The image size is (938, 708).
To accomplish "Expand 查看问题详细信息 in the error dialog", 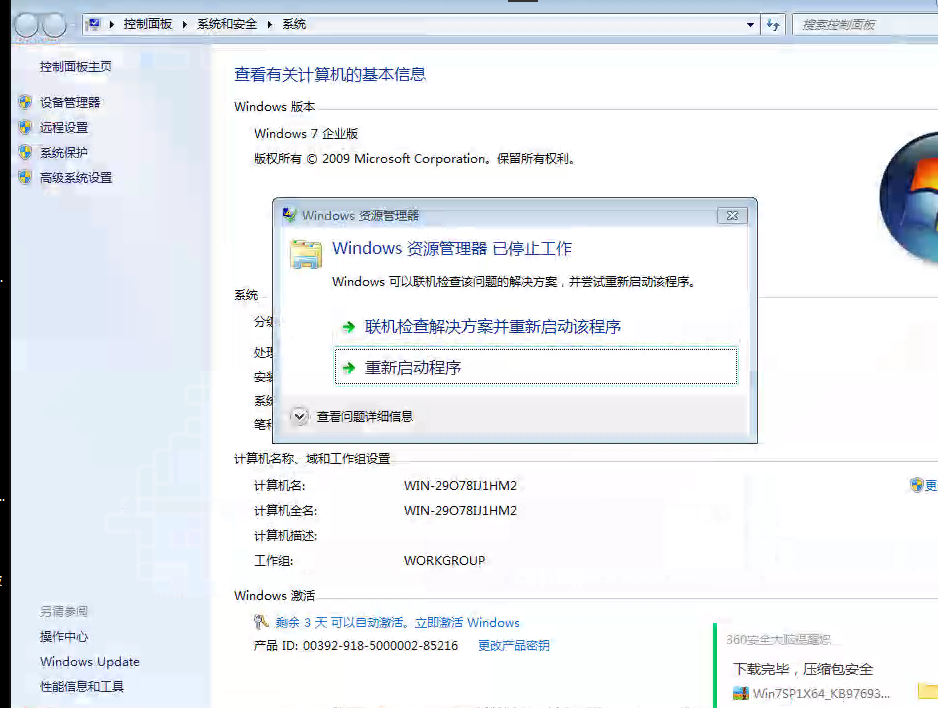I will 300,416.
